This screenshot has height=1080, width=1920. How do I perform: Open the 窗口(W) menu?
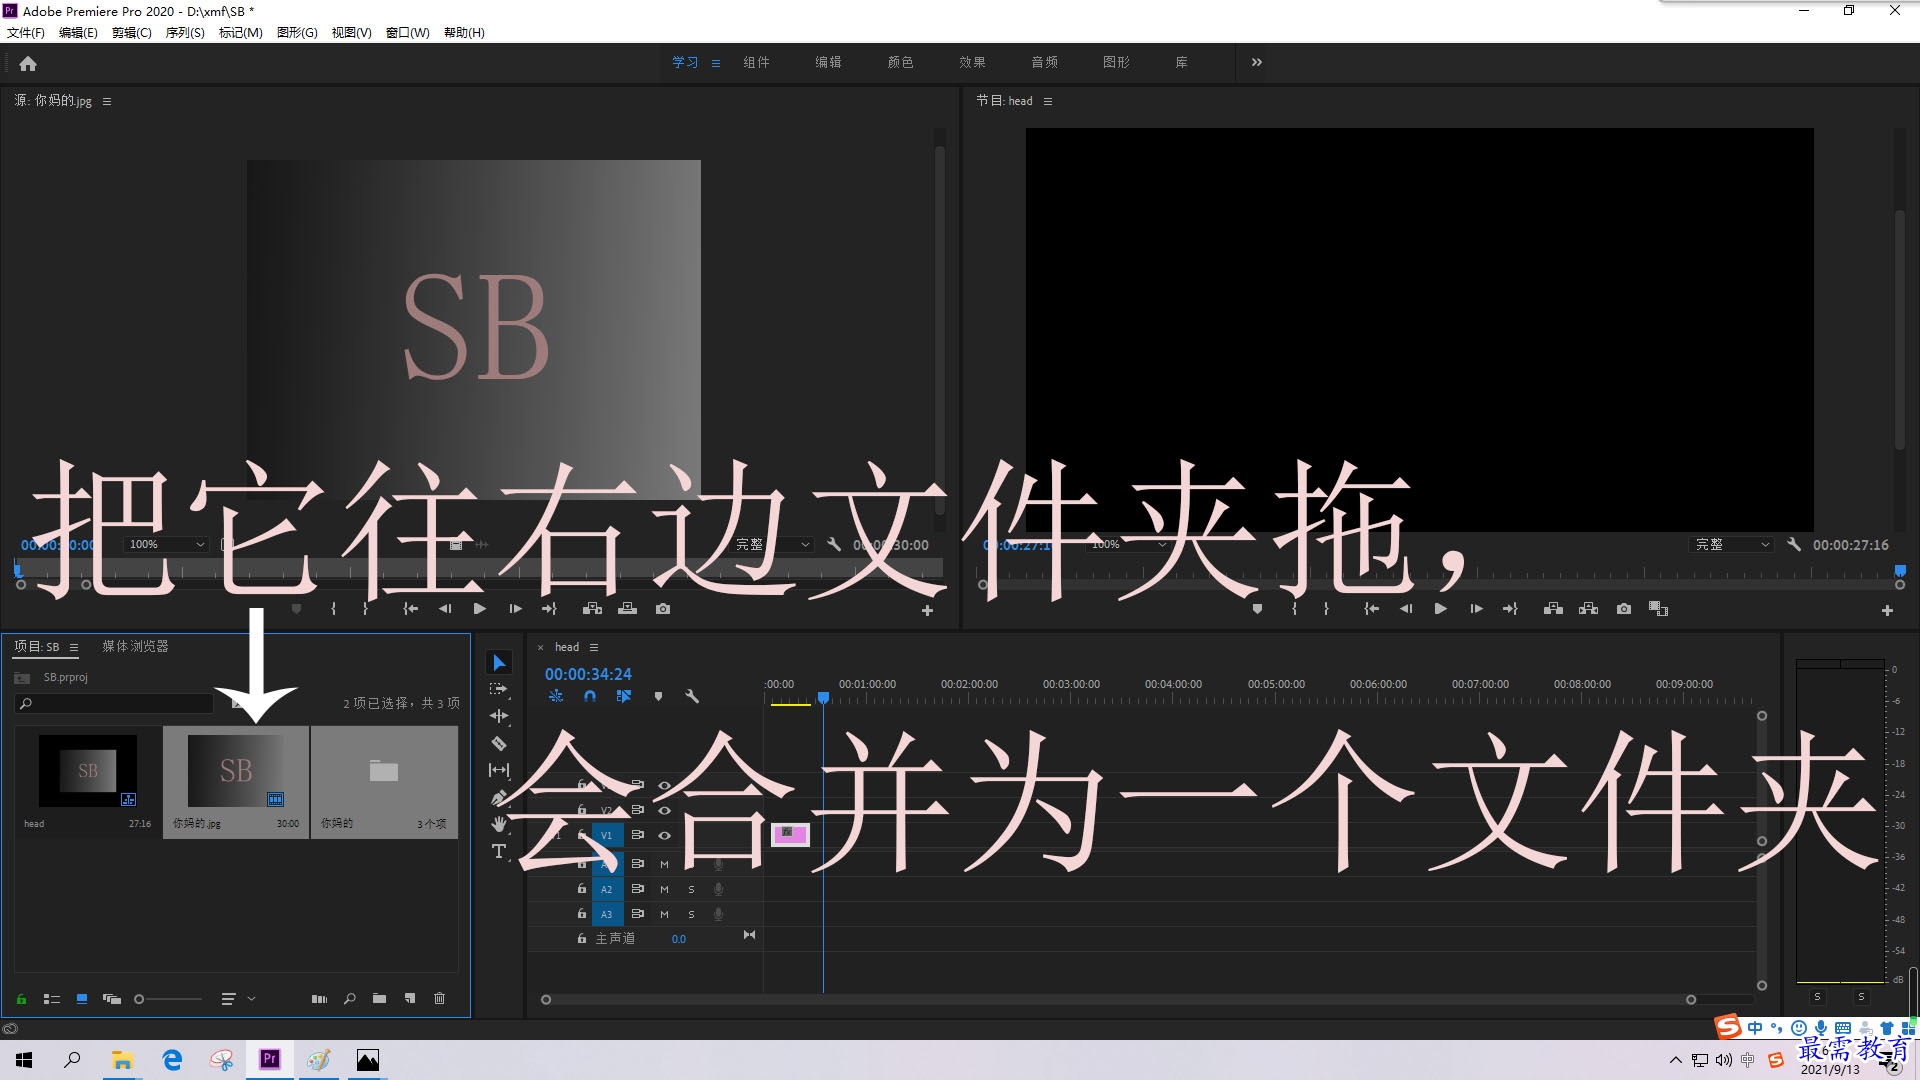(408, 32)
